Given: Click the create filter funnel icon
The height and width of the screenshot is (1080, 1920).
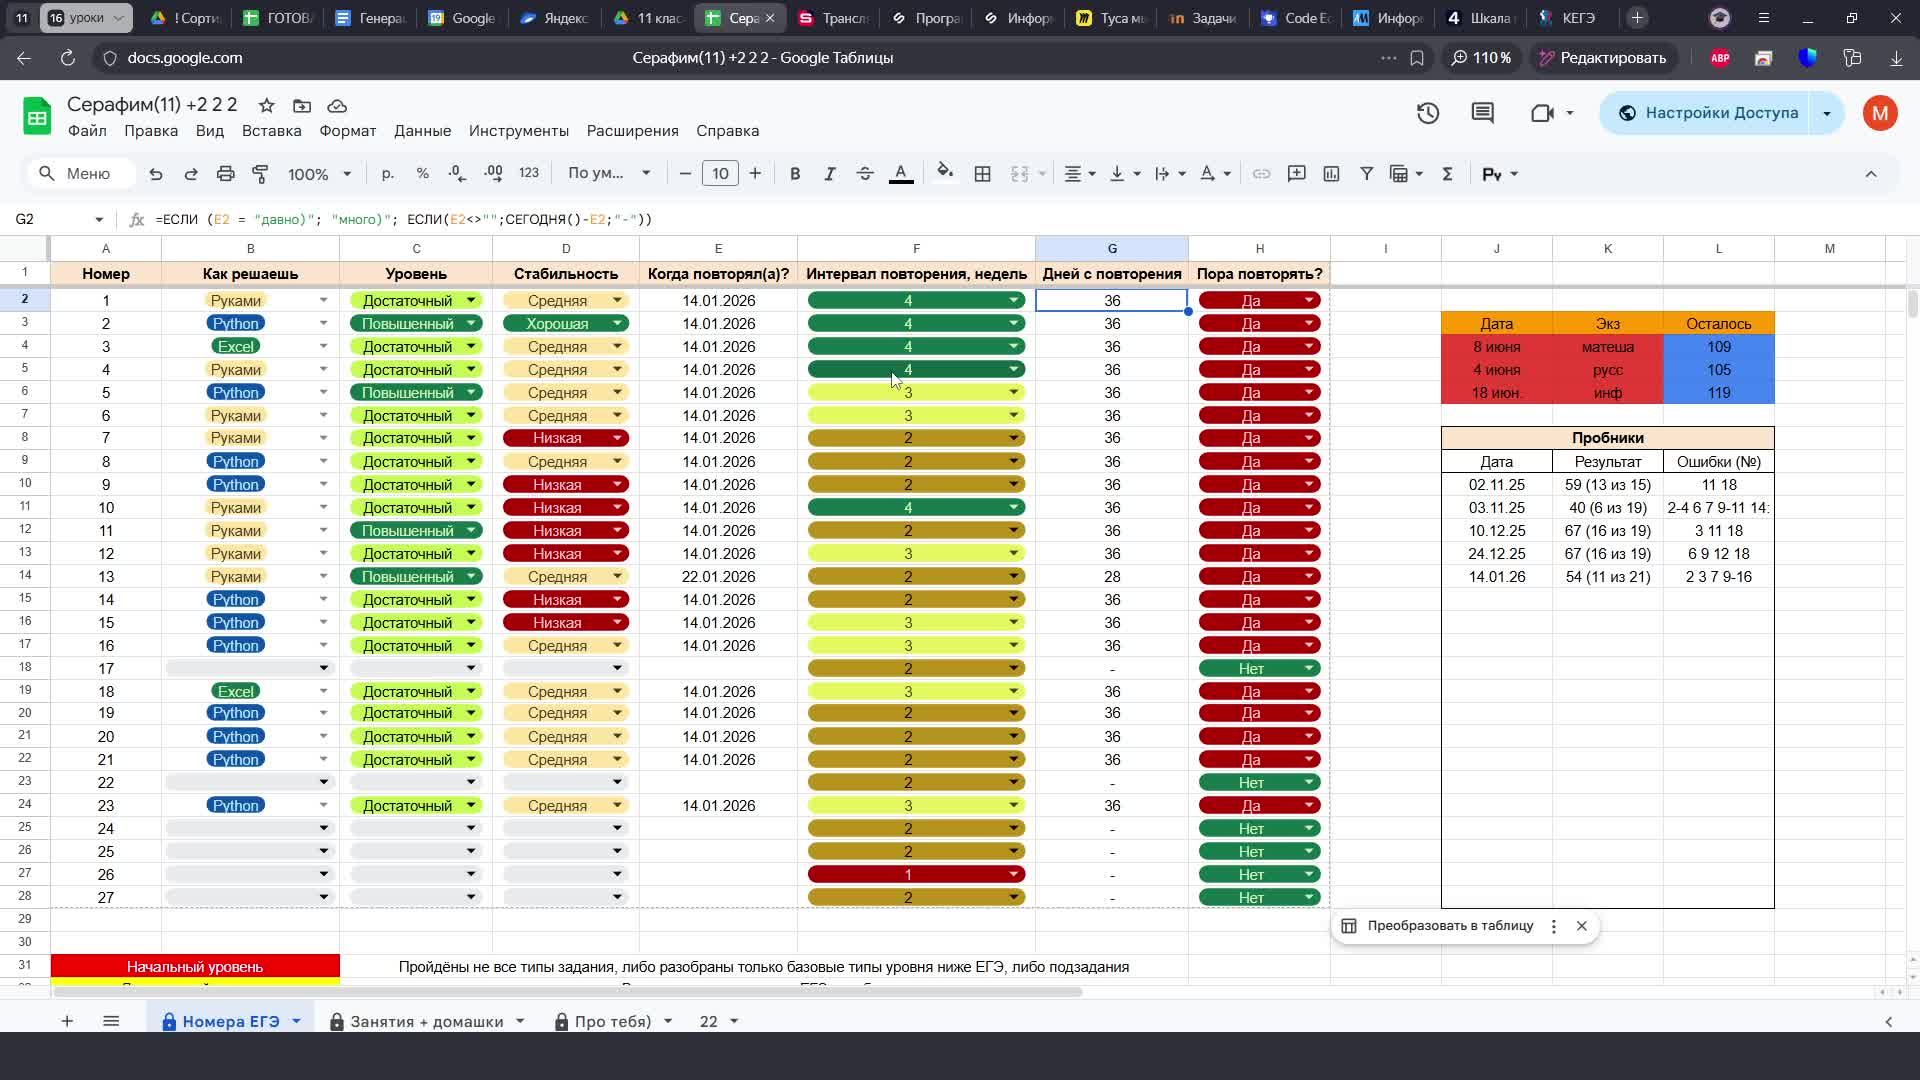Looking at the screenshot, I should click(1366, 174).
